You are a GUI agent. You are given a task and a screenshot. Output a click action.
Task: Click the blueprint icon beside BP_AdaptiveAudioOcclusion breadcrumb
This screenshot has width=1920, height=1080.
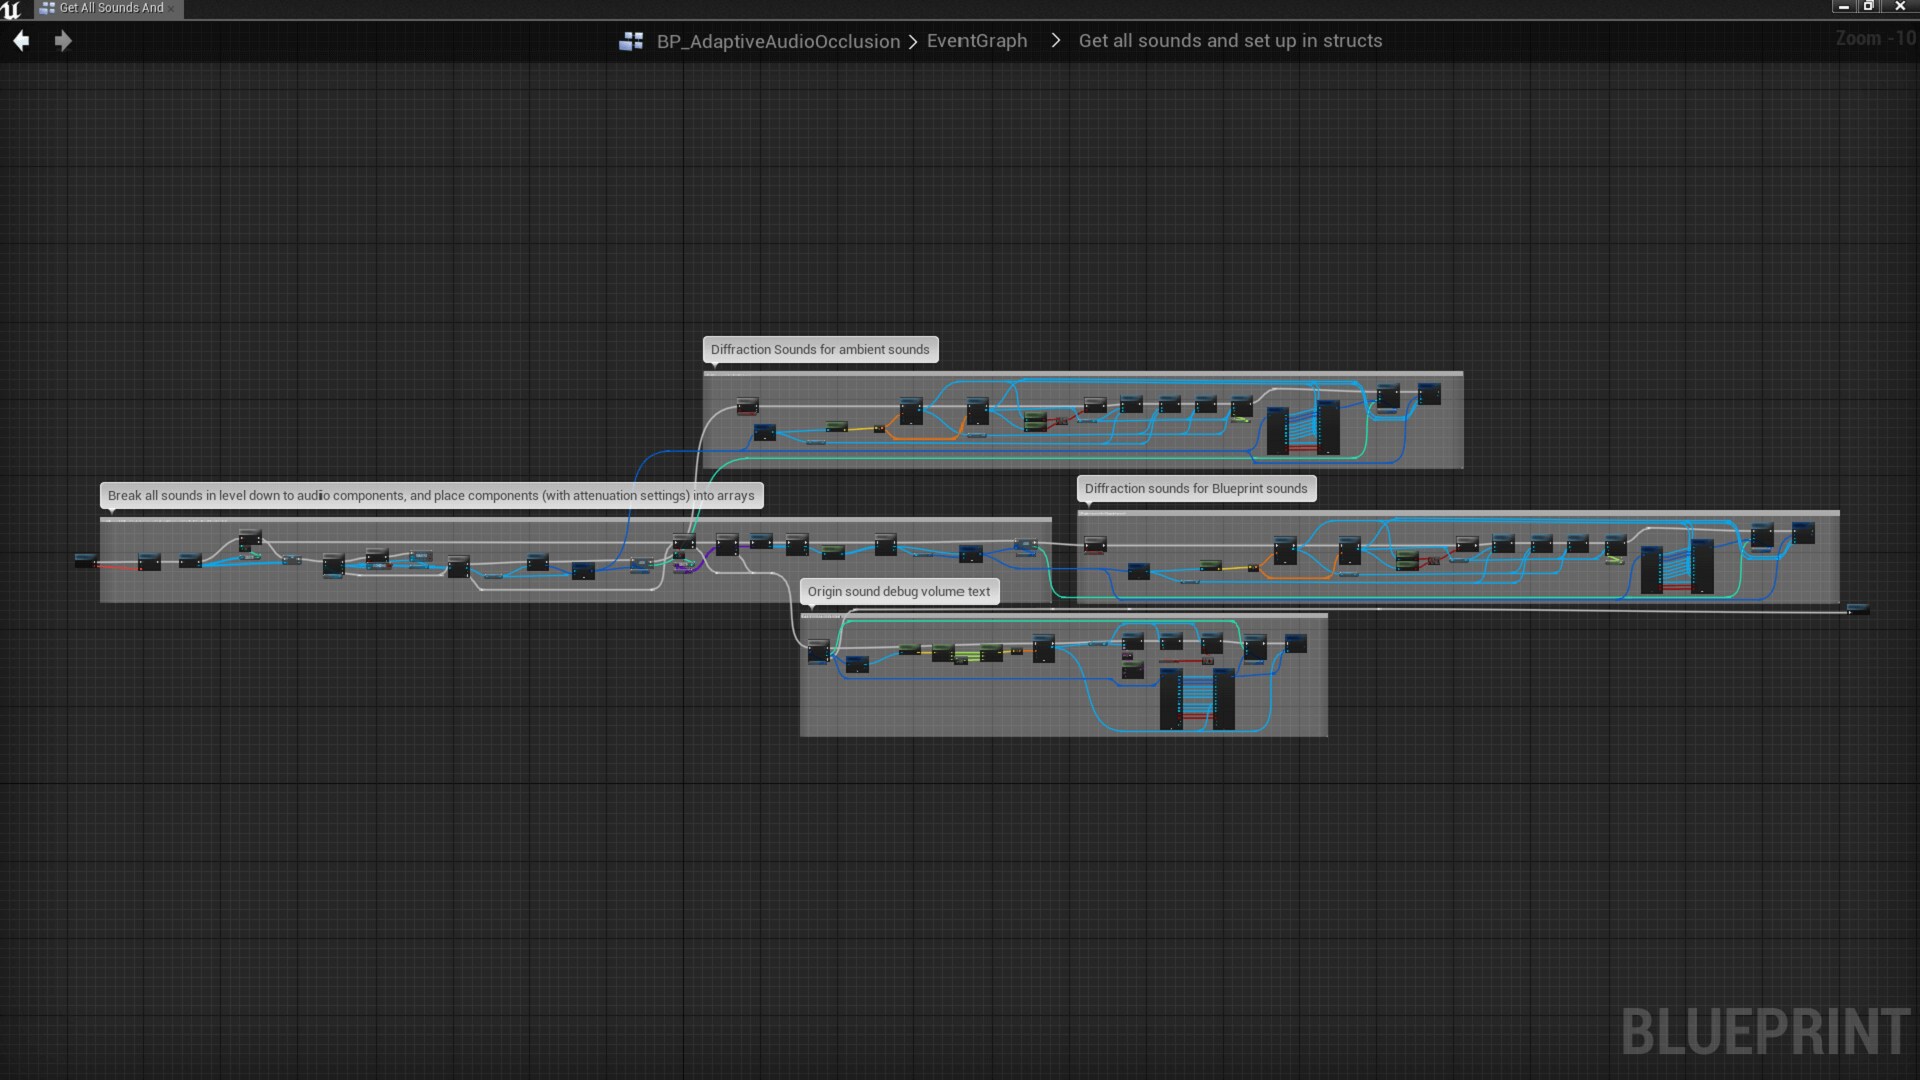coord(631,41)
